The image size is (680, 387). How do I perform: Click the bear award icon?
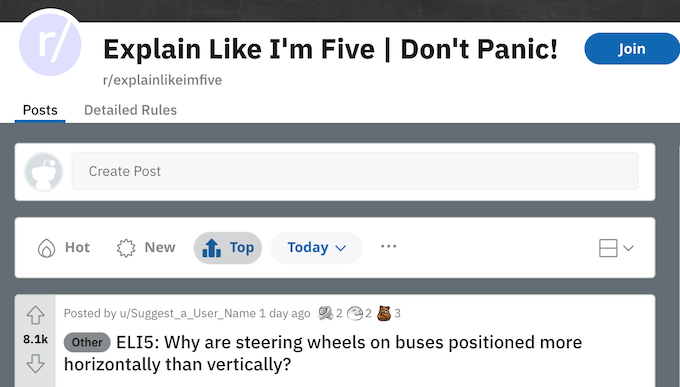click(384, 313)
